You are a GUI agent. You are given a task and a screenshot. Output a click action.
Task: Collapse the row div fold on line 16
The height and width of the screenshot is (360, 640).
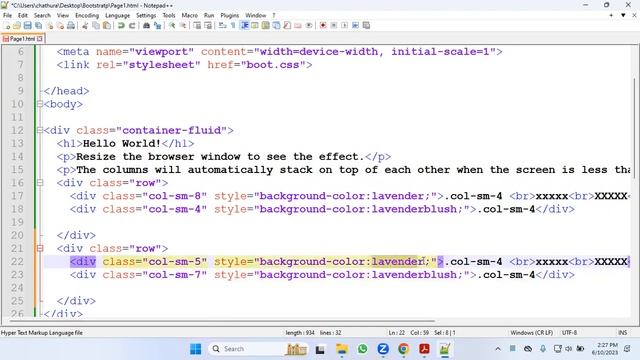tap(40, 183)
